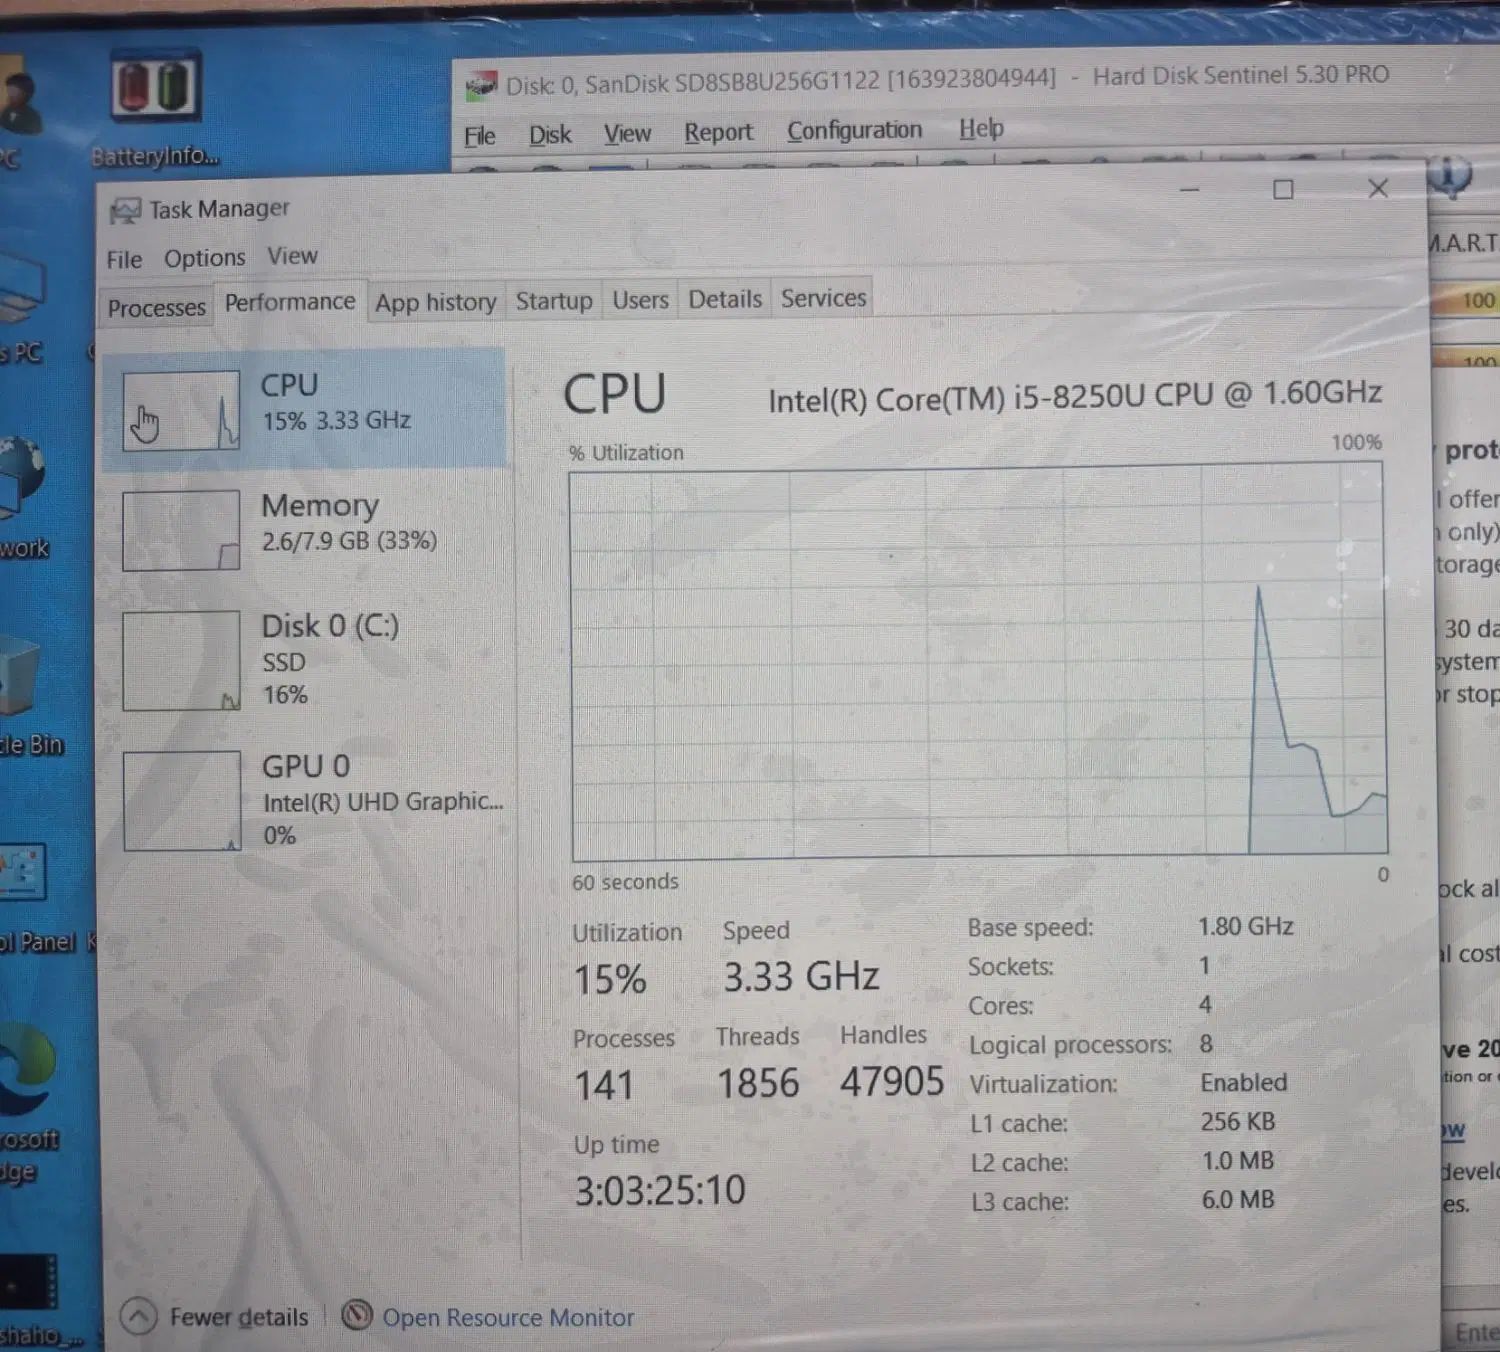Click the L2 cache value 1.0 MB
Viewport: 1500px width, 1352px height.
[x=1238, y=1161]
